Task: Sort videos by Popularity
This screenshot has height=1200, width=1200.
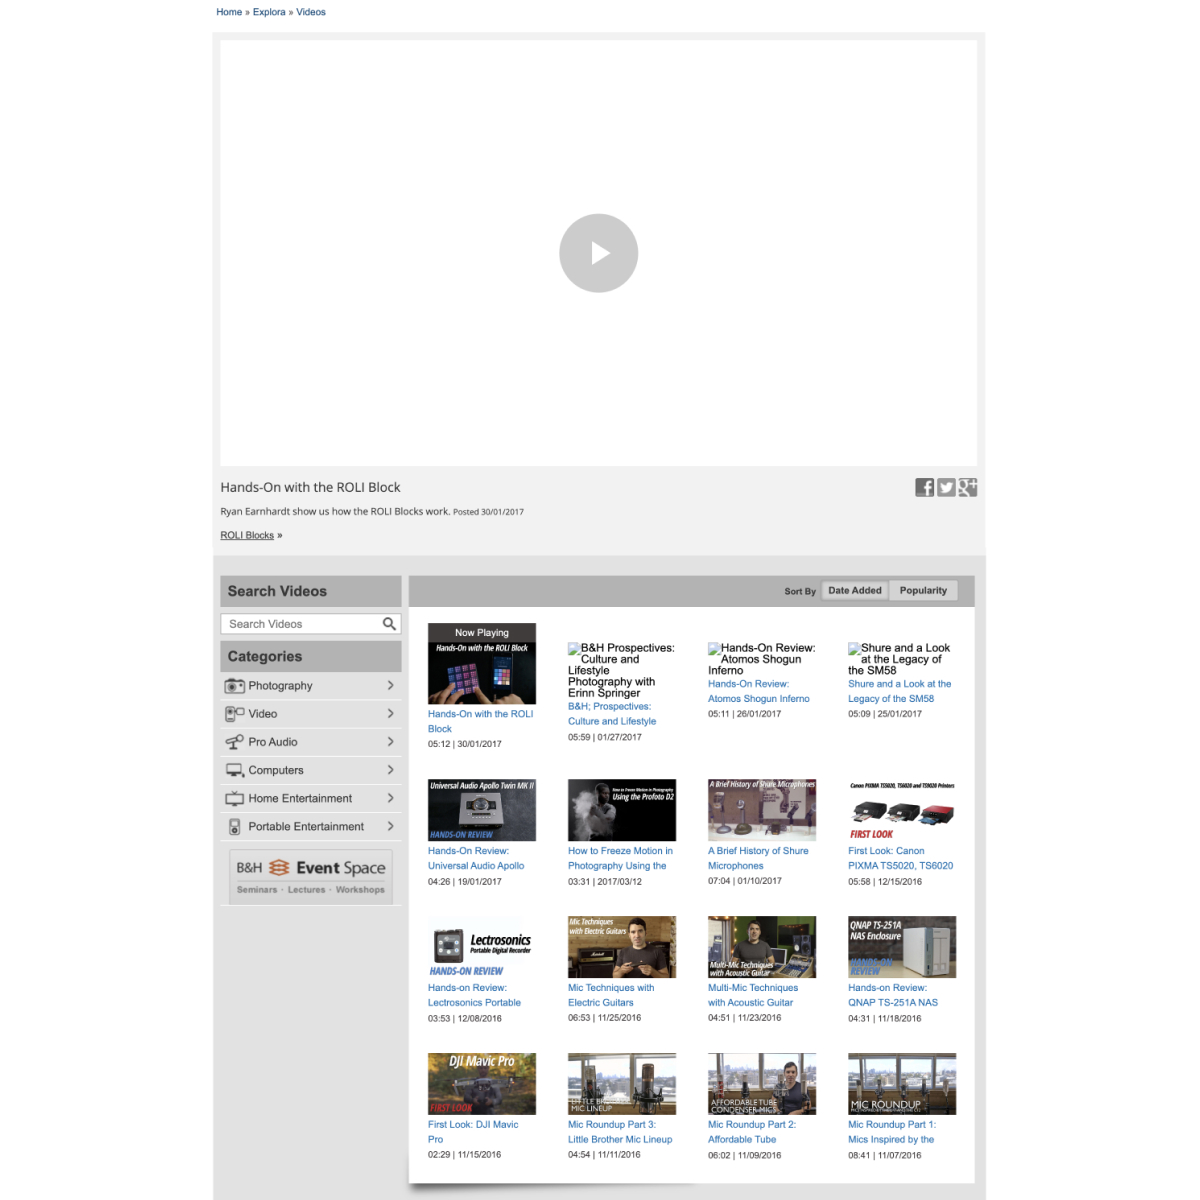Action: coord(923,591)
